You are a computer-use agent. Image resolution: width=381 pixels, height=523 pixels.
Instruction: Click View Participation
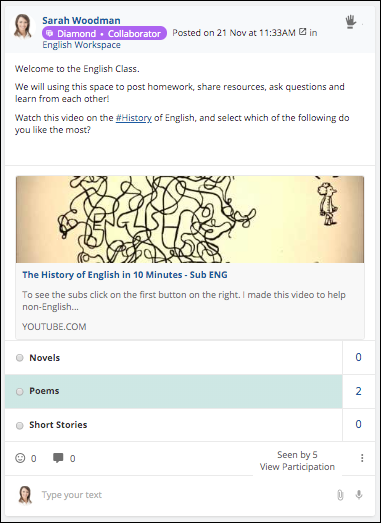(x=297, y=467)
